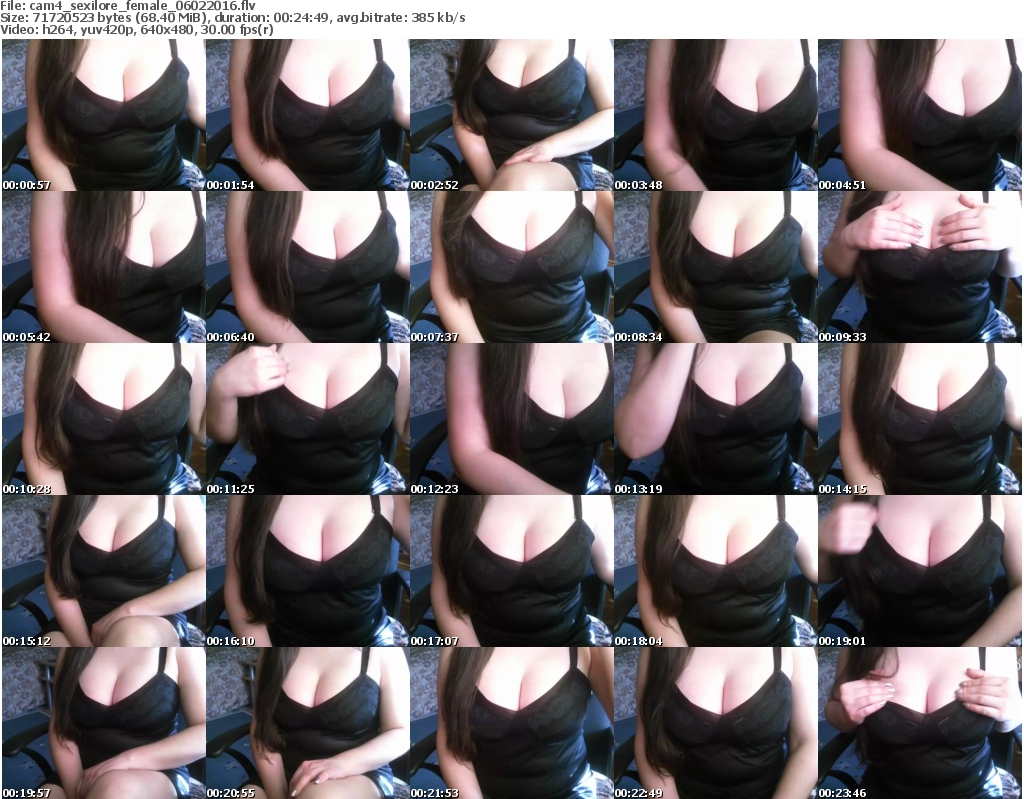Viewport: 1024px width, 799px height.
Task: Open the frame marked 00:10:28
Action: coord(104,419)
